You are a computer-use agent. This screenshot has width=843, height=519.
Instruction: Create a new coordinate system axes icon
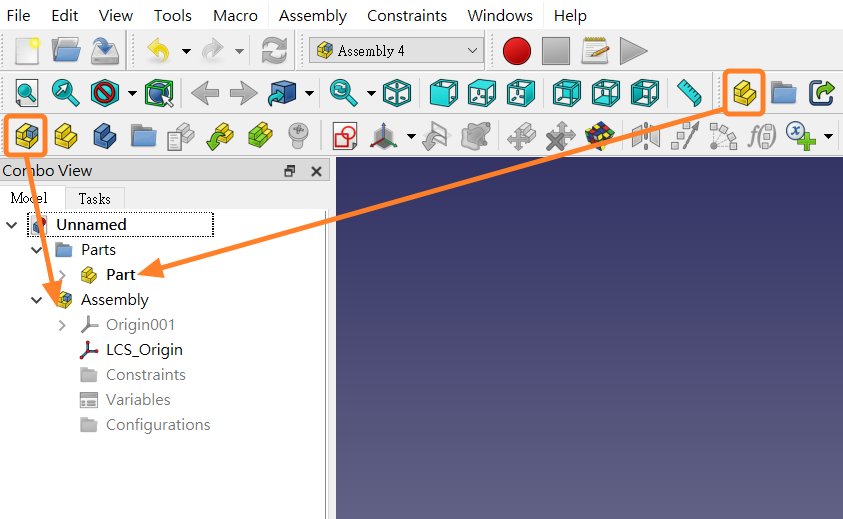tap(383, 136)
